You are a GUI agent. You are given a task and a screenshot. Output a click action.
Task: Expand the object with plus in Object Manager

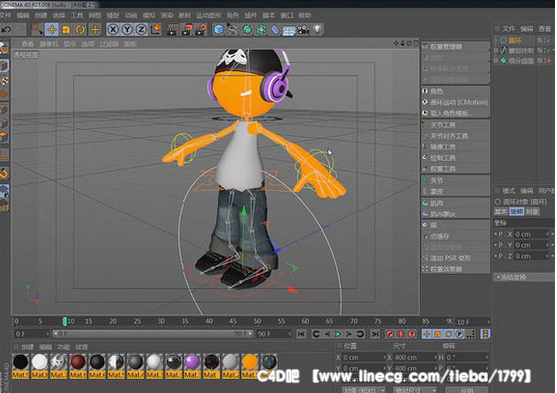tap(496, 50)
